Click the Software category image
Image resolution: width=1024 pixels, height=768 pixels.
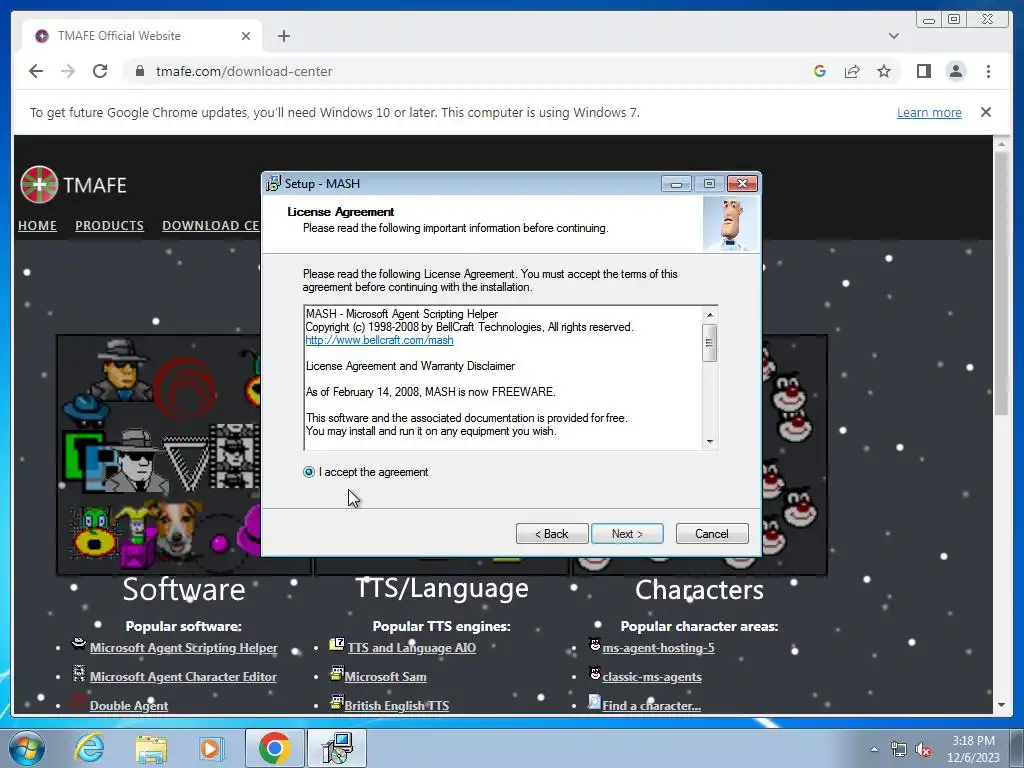(159, 455)
